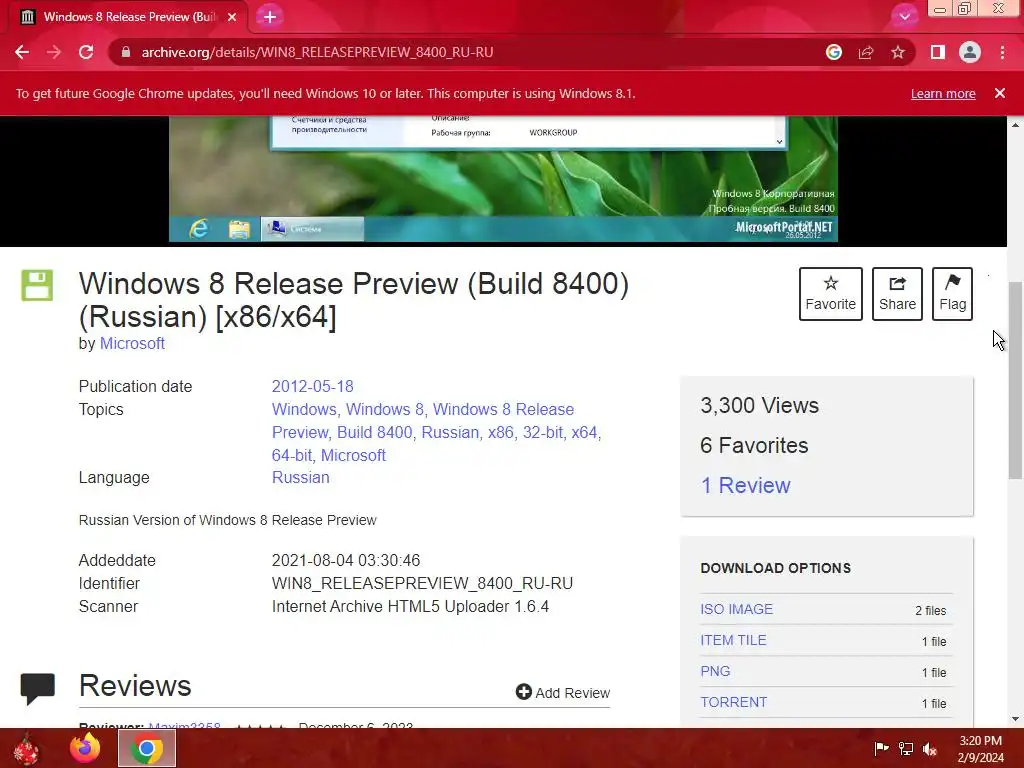This screenshot has height=768, width=1024.
Task: Click the green floppy disk software icon
Action: click(37, 285)
